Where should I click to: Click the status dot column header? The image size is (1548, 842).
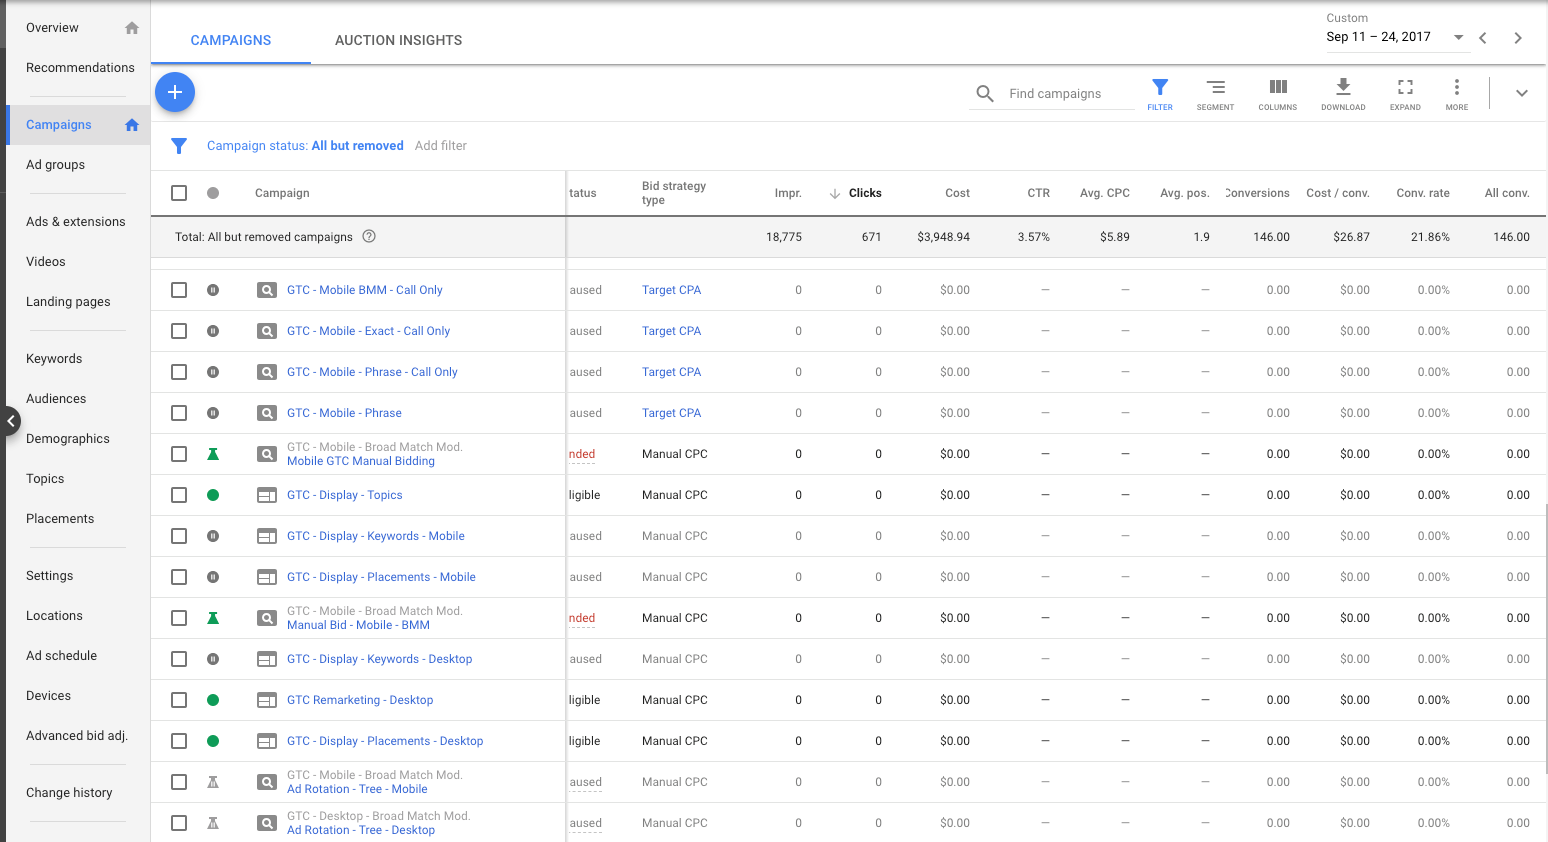pyautogui.click(x=213, y=193)
